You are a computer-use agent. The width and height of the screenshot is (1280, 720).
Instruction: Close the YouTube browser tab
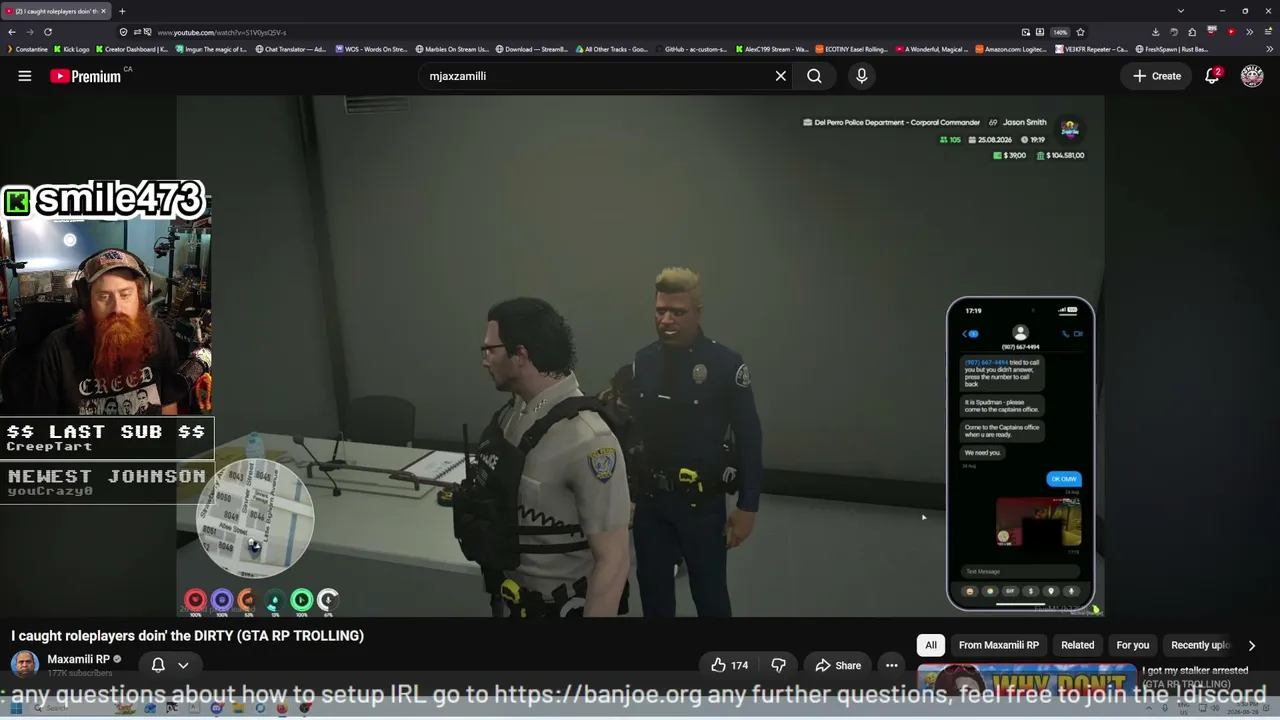(103, 11)
